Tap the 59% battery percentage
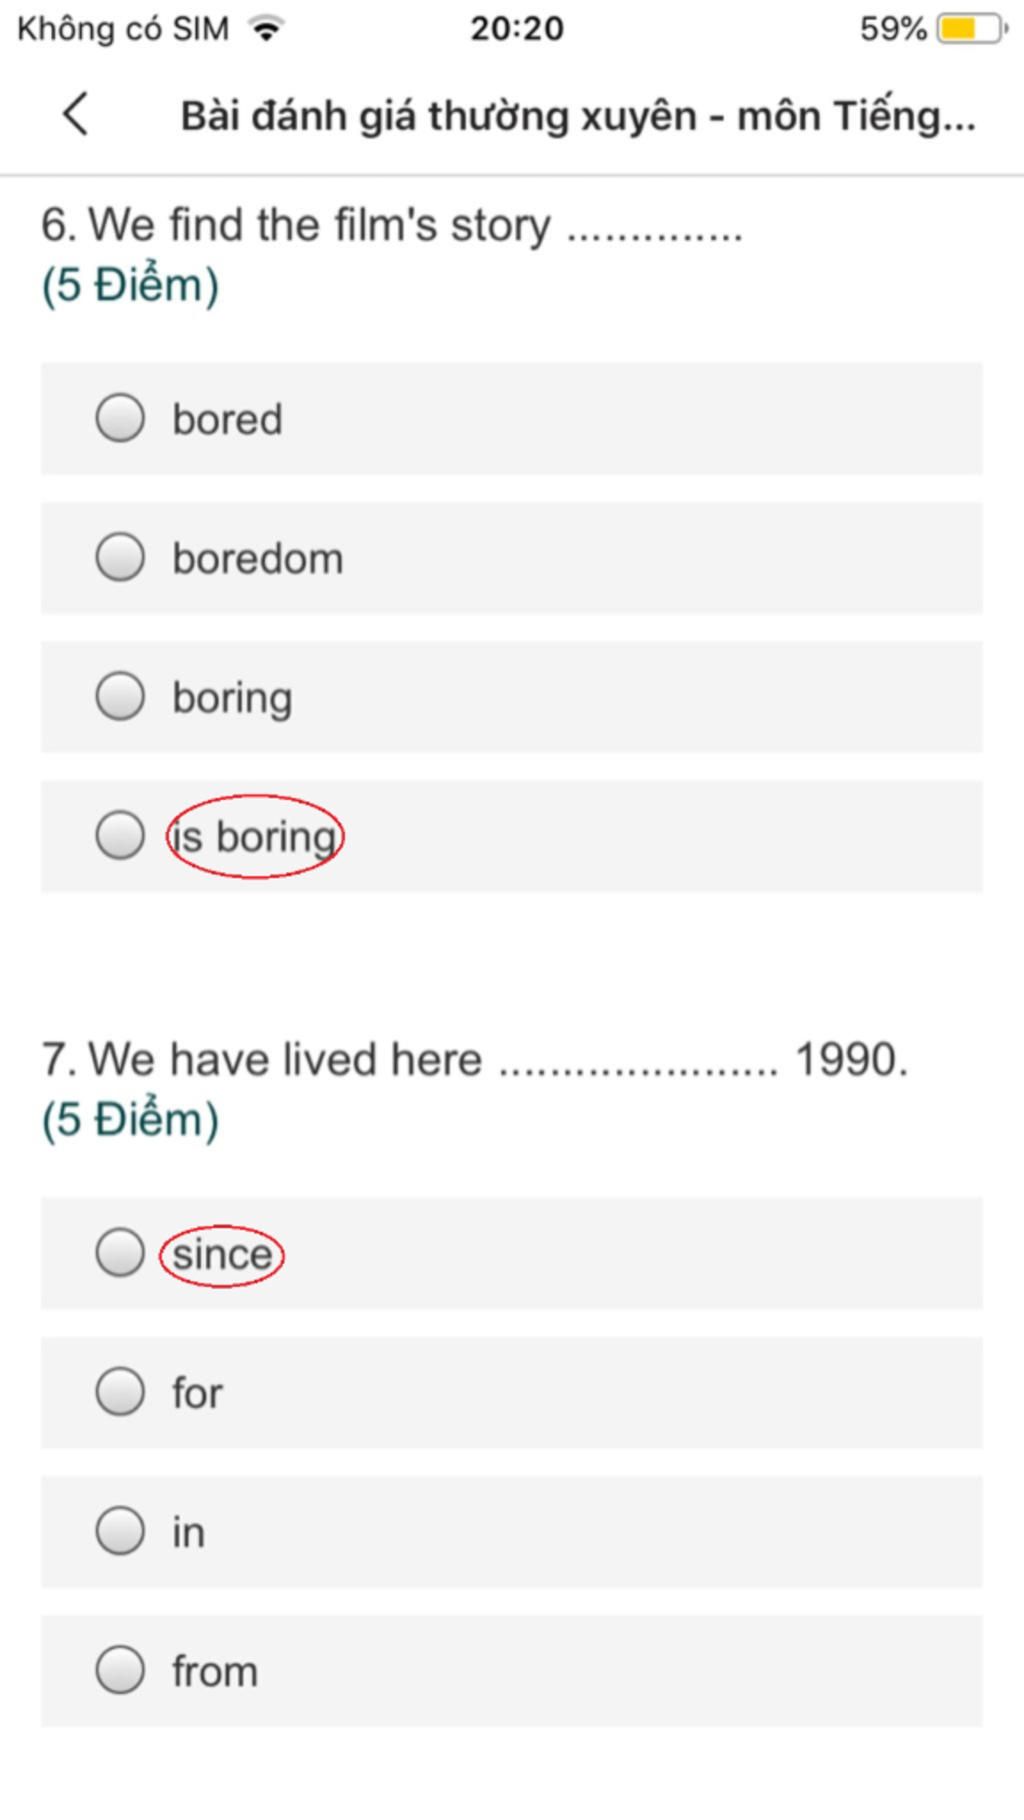The image size is (1024, 1820). click(892, 29)
